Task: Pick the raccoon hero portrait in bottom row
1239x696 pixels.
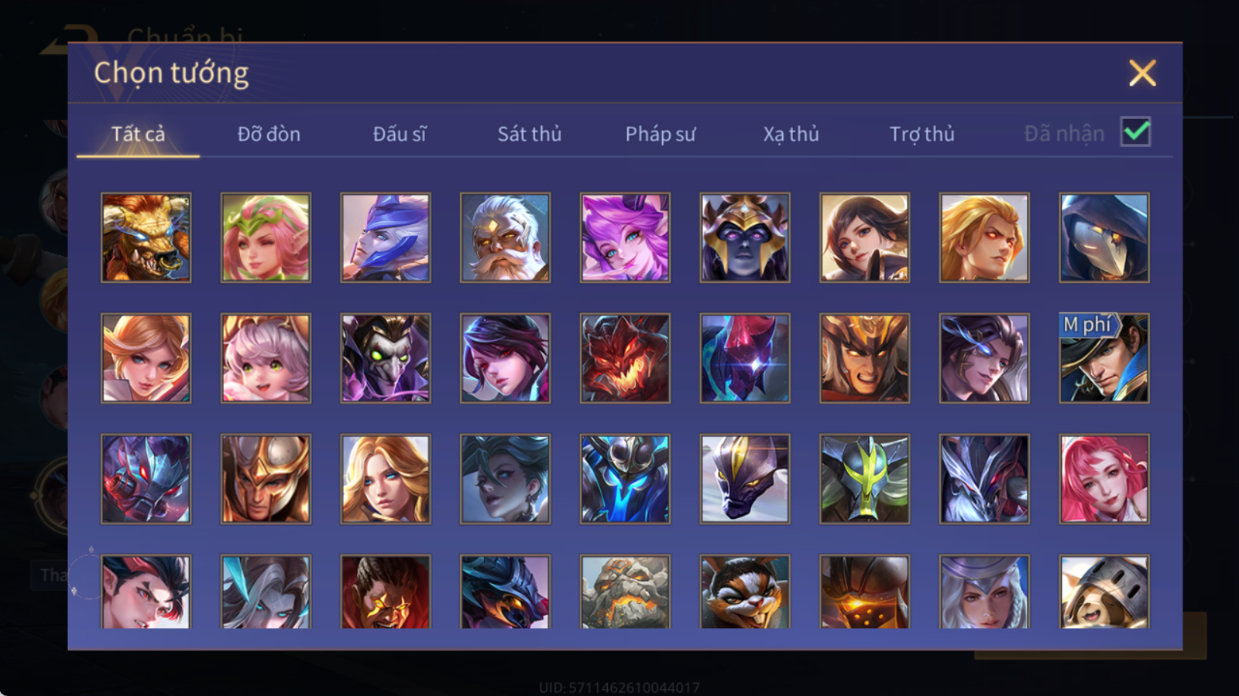Action: 745,592
